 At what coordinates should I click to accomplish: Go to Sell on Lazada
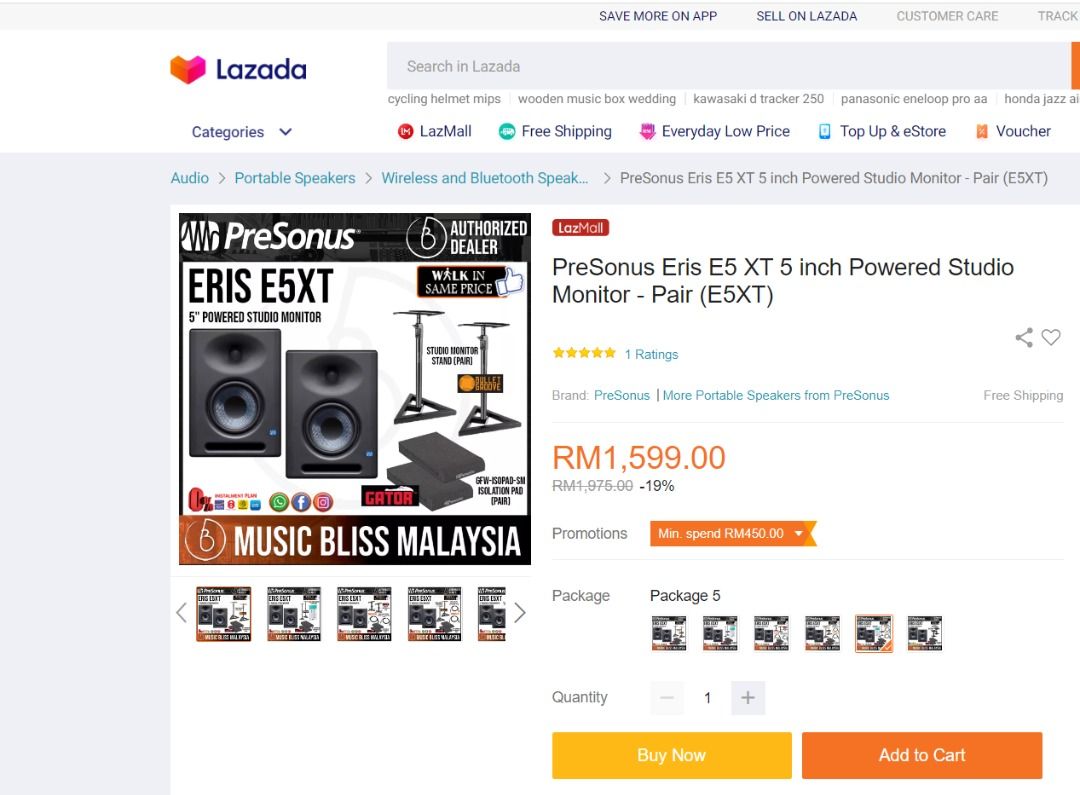(x=807, y=16)
